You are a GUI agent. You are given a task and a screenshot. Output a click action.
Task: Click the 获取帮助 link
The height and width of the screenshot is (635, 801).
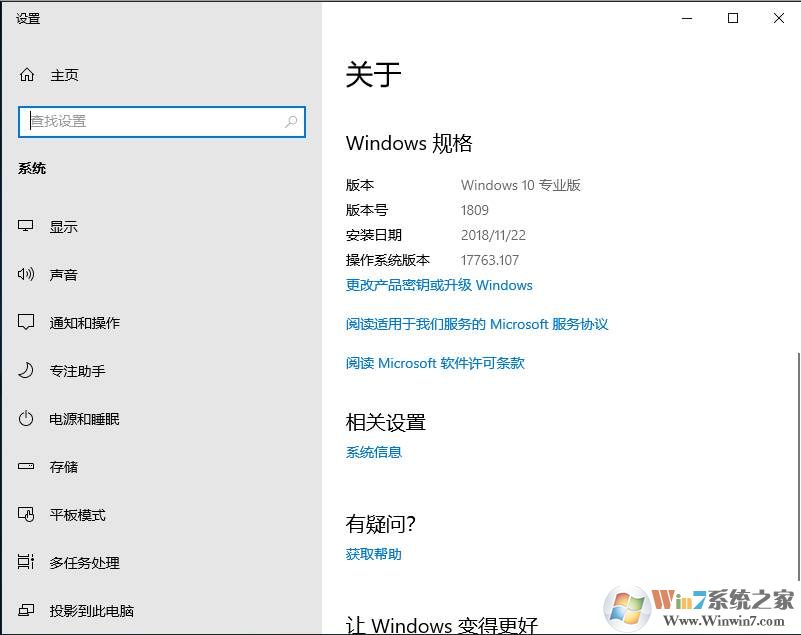click(373, 554)
